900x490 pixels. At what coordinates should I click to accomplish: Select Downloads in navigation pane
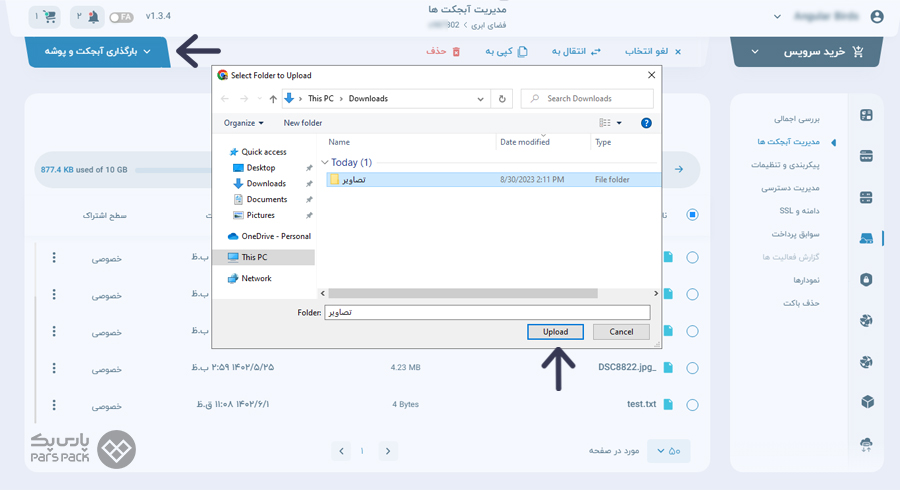click(x=266, y=184)
